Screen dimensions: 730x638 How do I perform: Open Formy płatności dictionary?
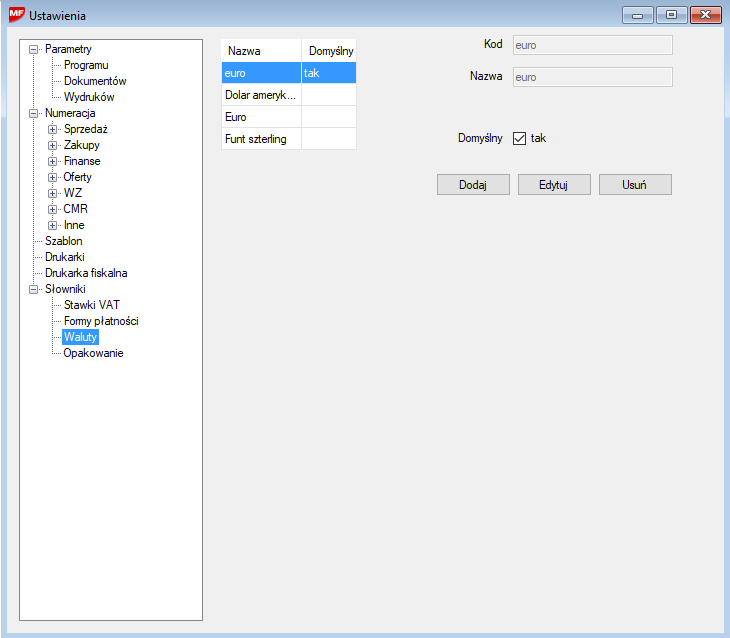101,321
